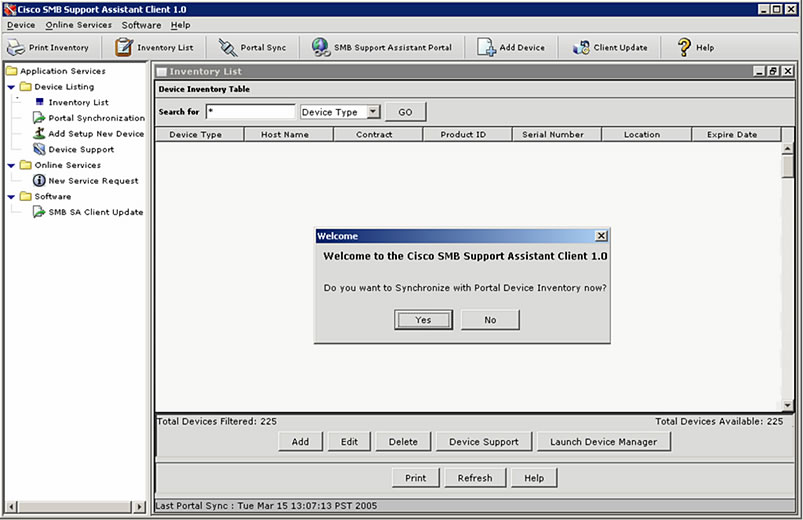
Task: Click the Print button at bottom
Action: (x=415, y=477)
